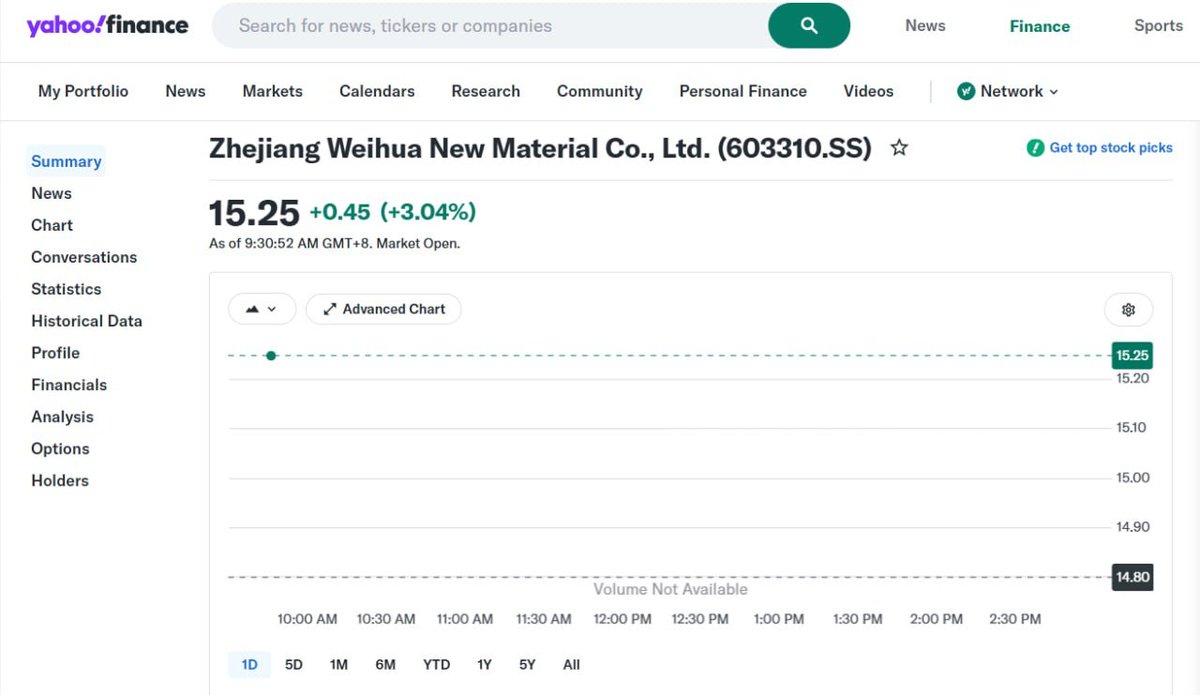This screenshot has height=695, width=1200.
Task: Select Options in sidebar
Action: (60, 449)
